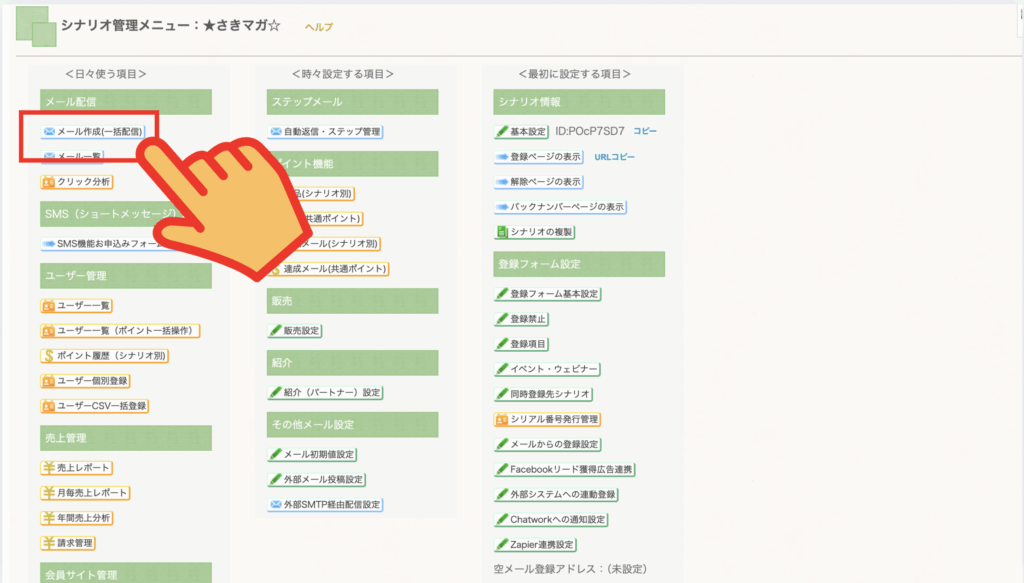Screen dimensions: 1024x583
Task: Click the クリック分析 icon button
Action: click(x=49, y=182)
